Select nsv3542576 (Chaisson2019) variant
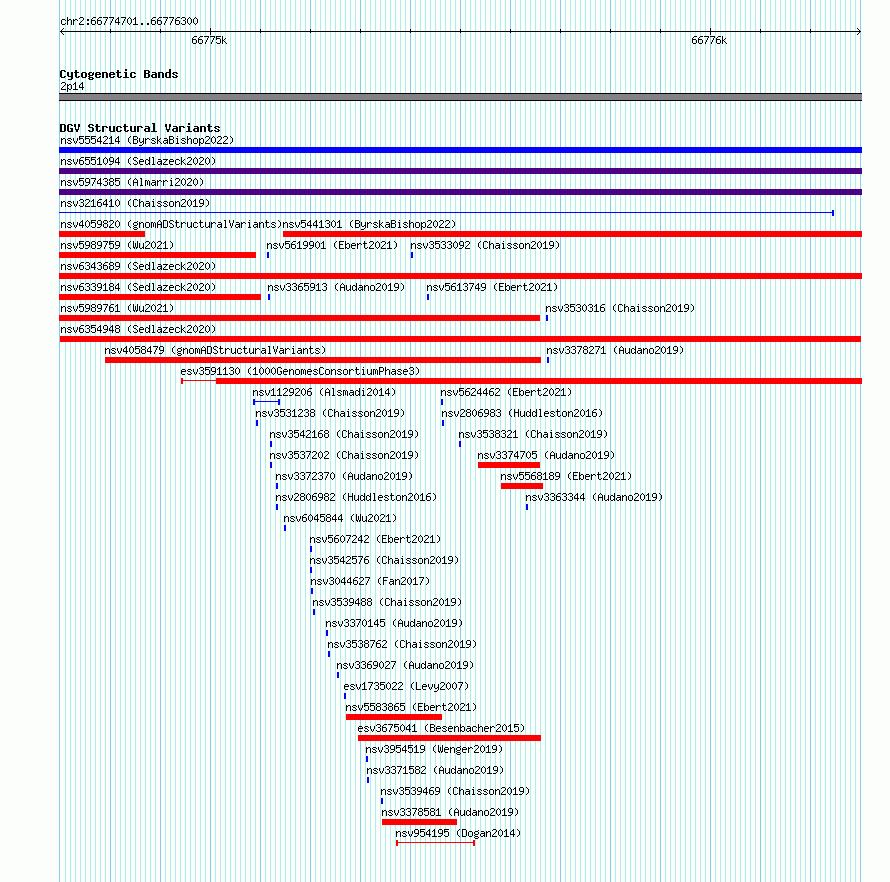890x882 pixels. tap(384, 560)
